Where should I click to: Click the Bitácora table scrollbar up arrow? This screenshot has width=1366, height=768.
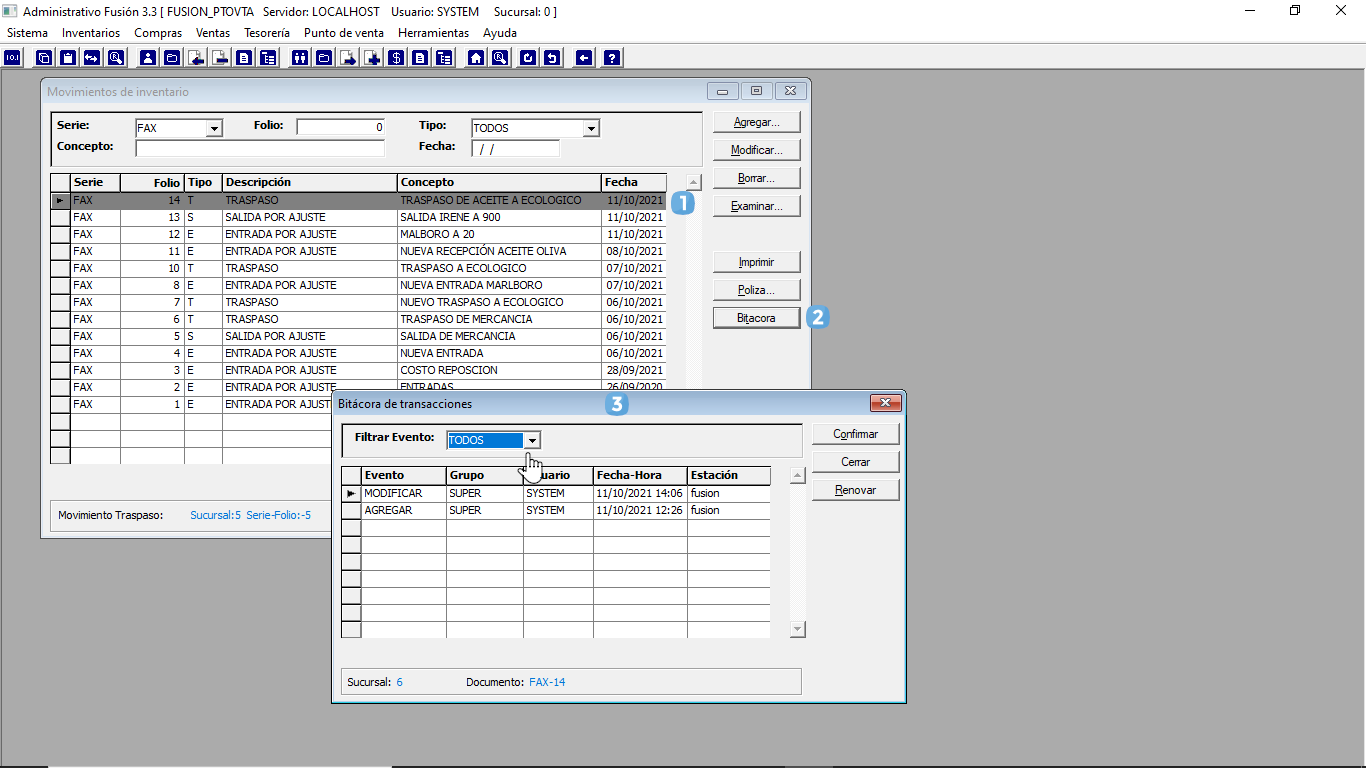[x=797, y=475]
